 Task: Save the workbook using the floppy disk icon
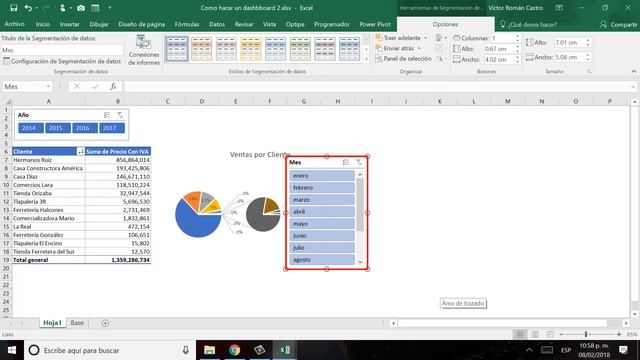coord(13,8)
